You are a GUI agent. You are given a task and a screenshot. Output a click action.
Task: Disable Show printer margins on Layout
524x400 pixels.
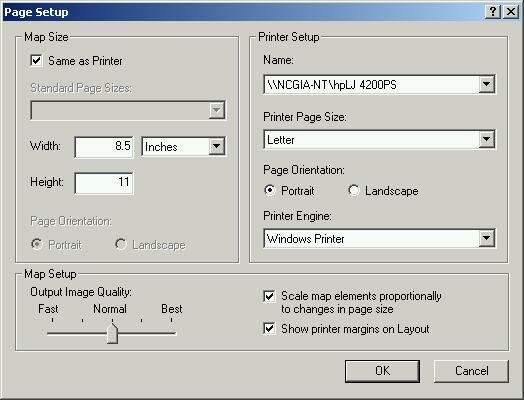click(x=269, y=328)
